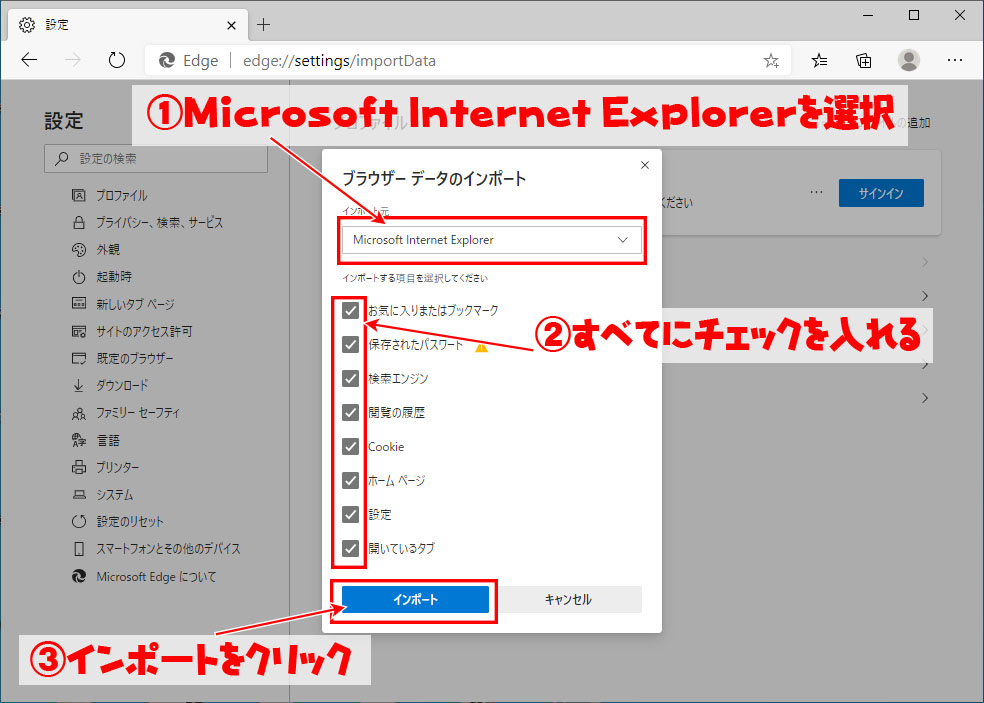Uncheck the 開いているタブ checkbox

[x=350, y=548]
